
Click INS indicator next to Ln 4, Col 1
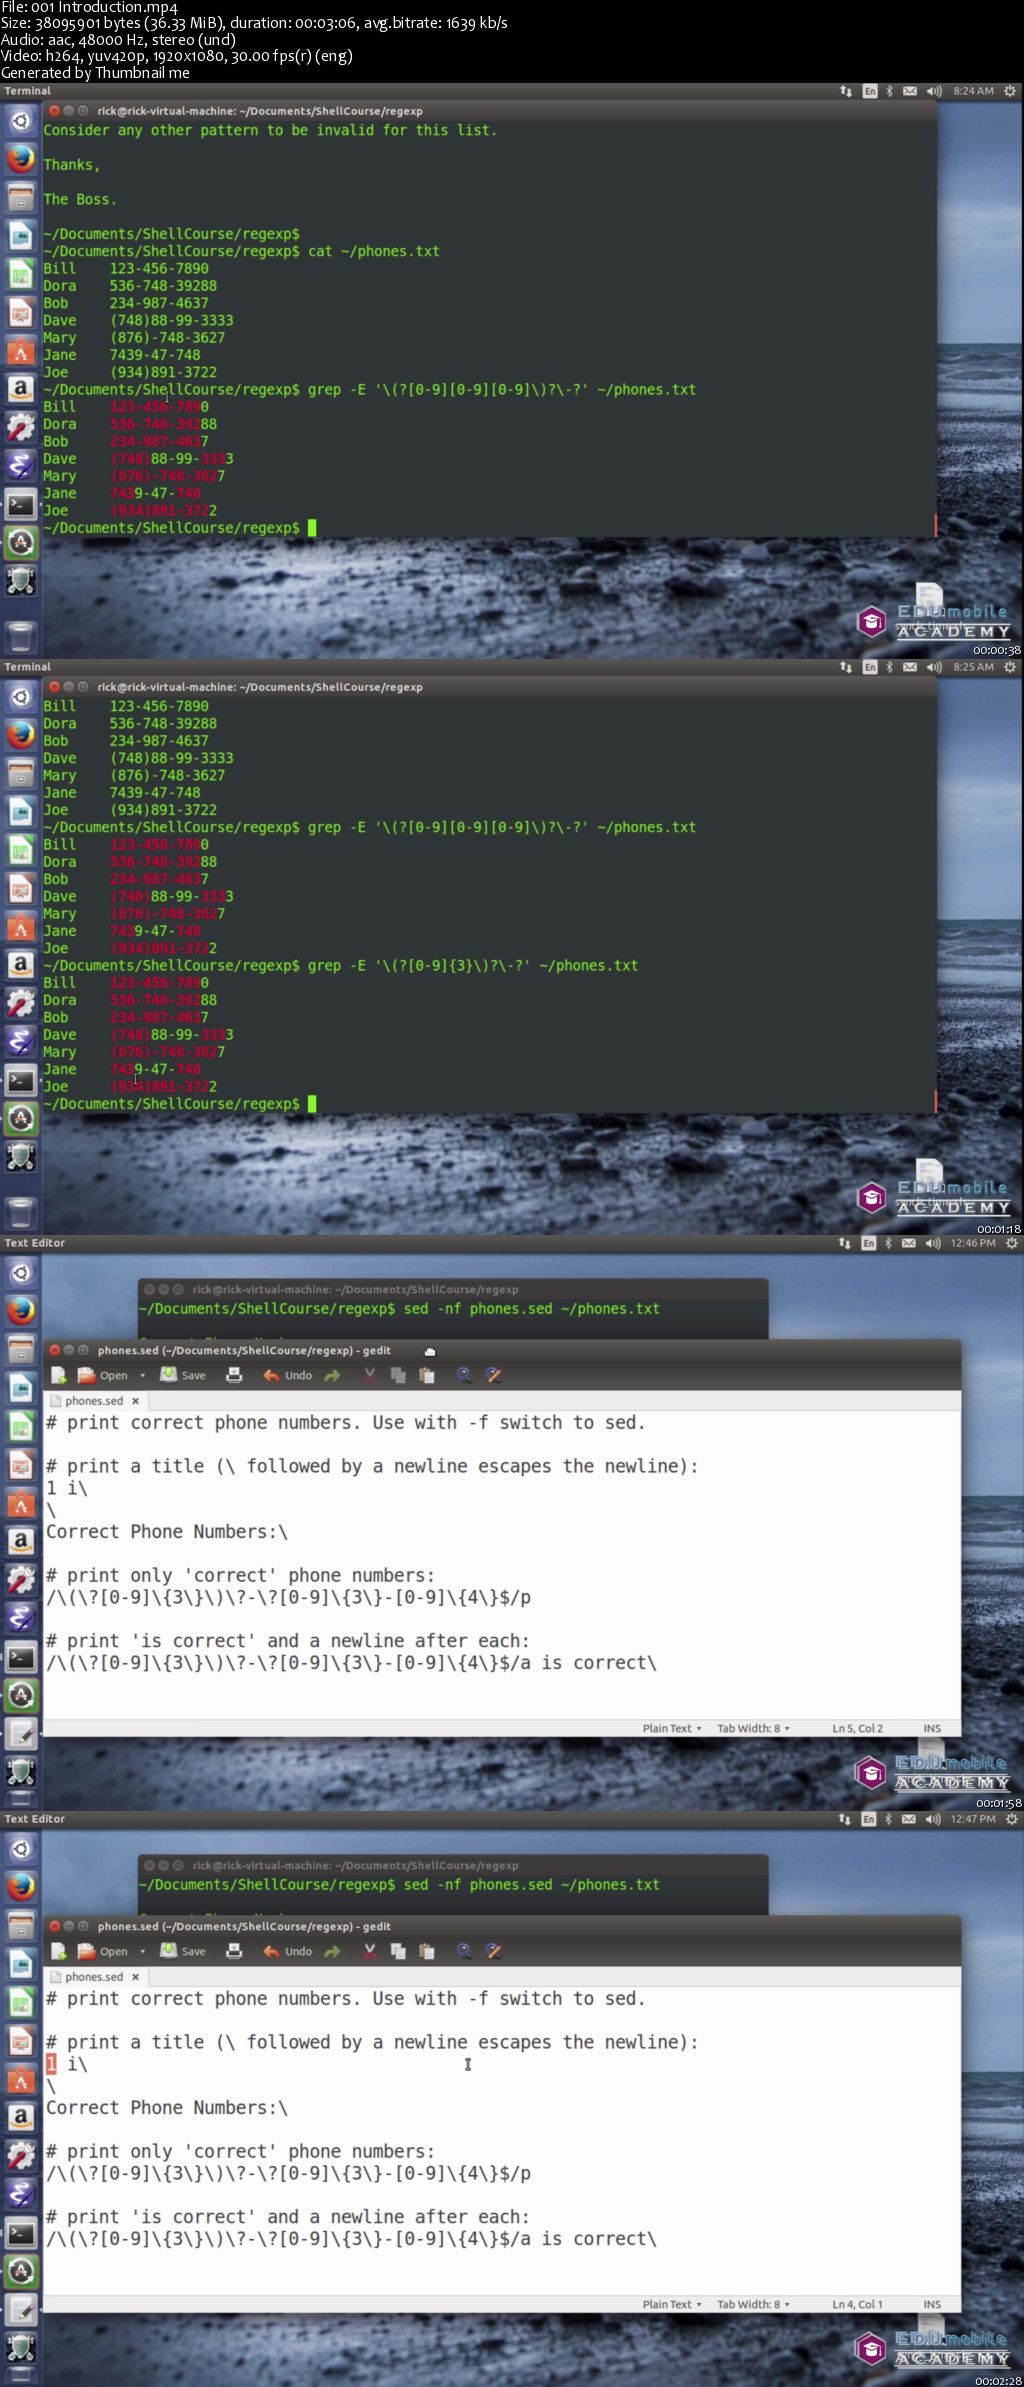point(932,2304)
